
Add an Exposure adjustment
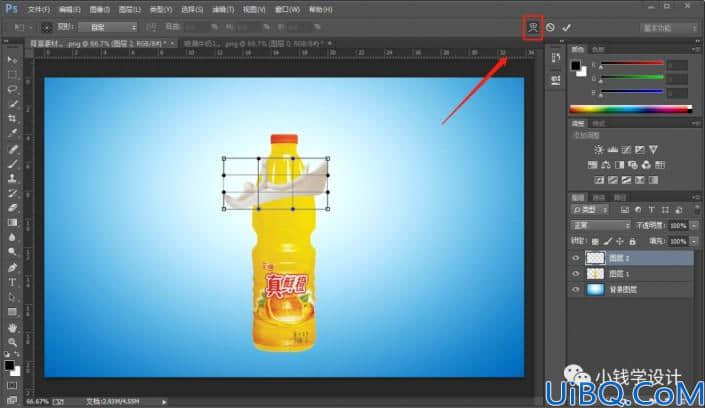pyautogui.click(x=639, y=149)
